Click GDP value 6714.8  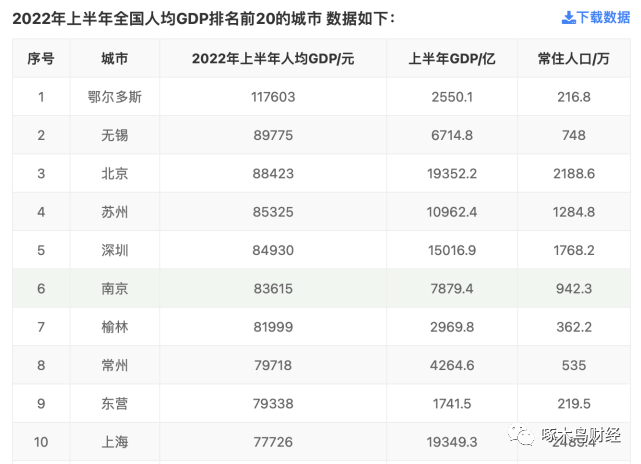click(452, 135)
